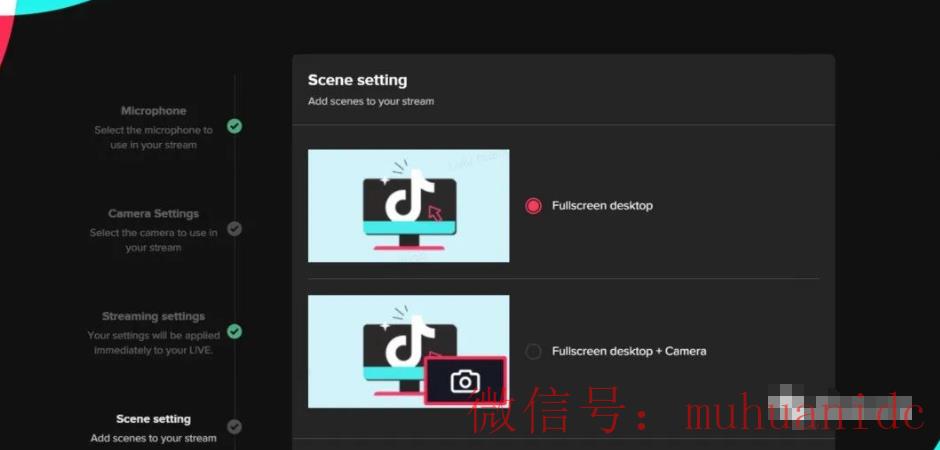Click the gray checkmark beside Camera Settings step
Screen dimensions: 940x450
click(x=234, y=229)
